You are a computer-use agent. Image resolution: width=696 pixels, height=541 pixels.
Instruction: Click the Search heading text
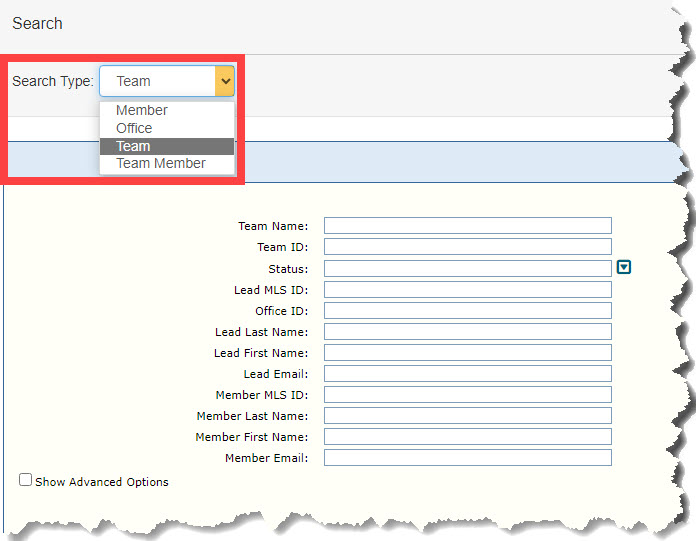coord(37,24)
